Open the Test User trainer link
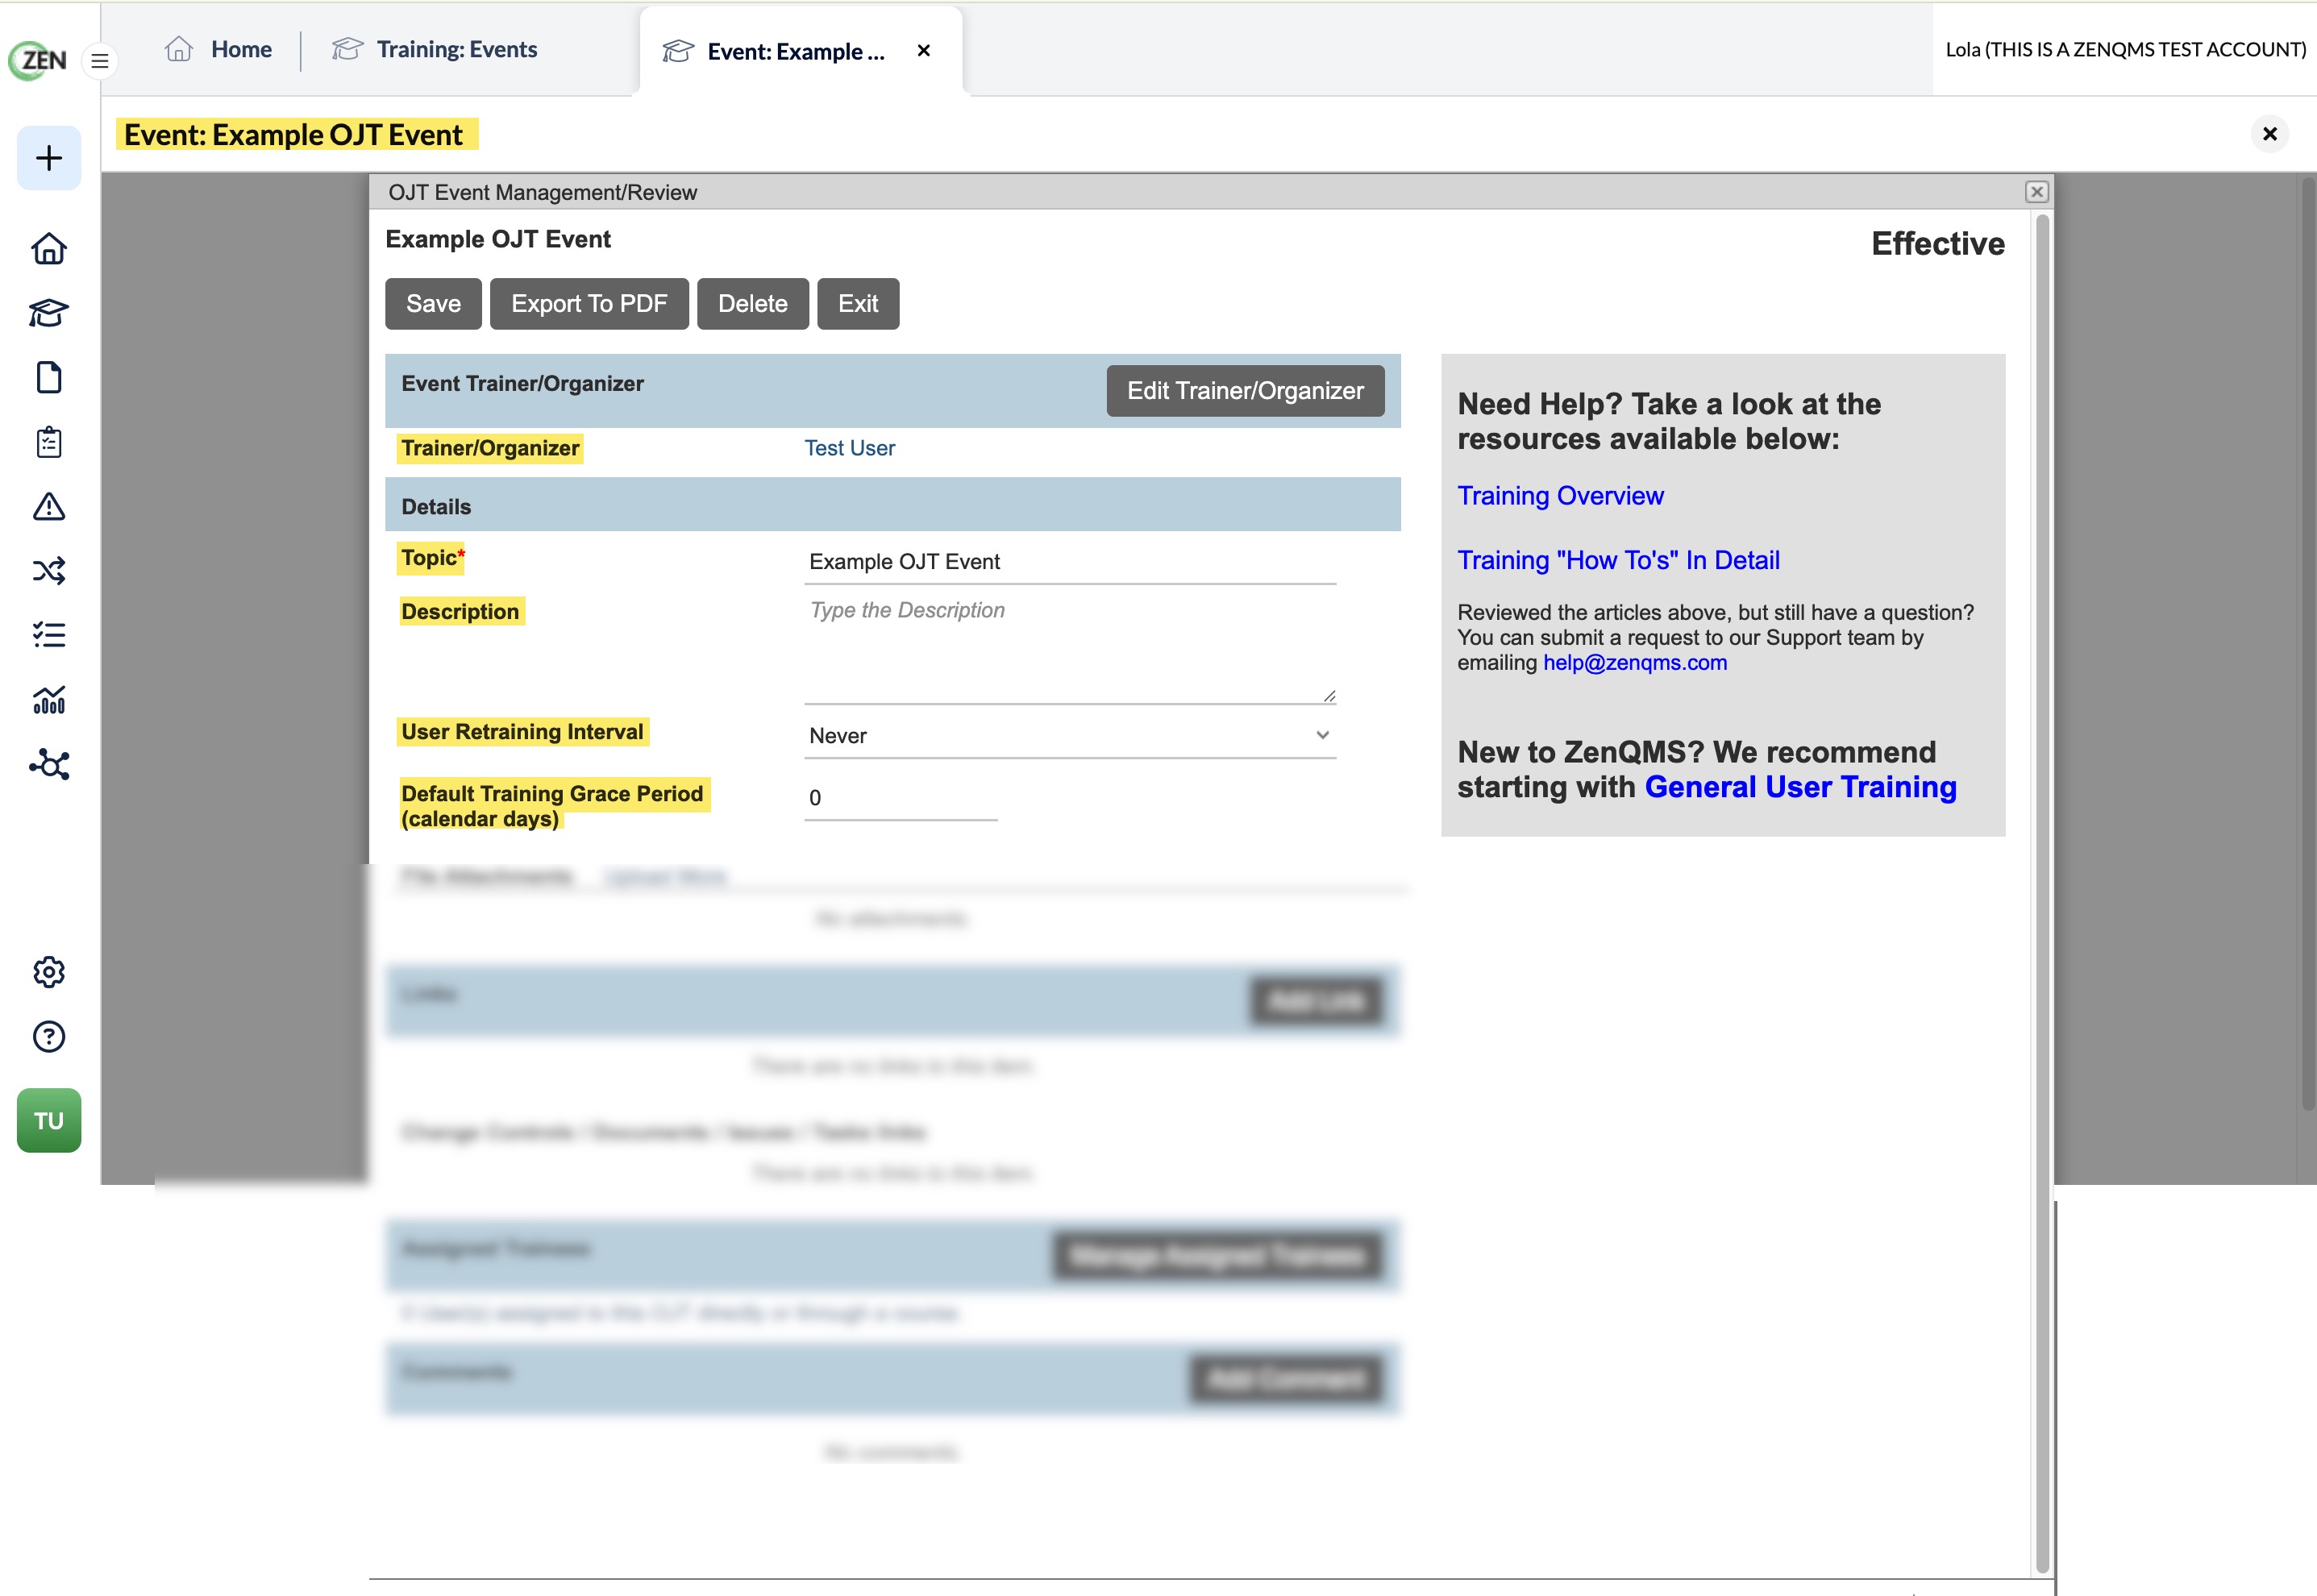2317x1596 pixels. click(x=849, y=448)
